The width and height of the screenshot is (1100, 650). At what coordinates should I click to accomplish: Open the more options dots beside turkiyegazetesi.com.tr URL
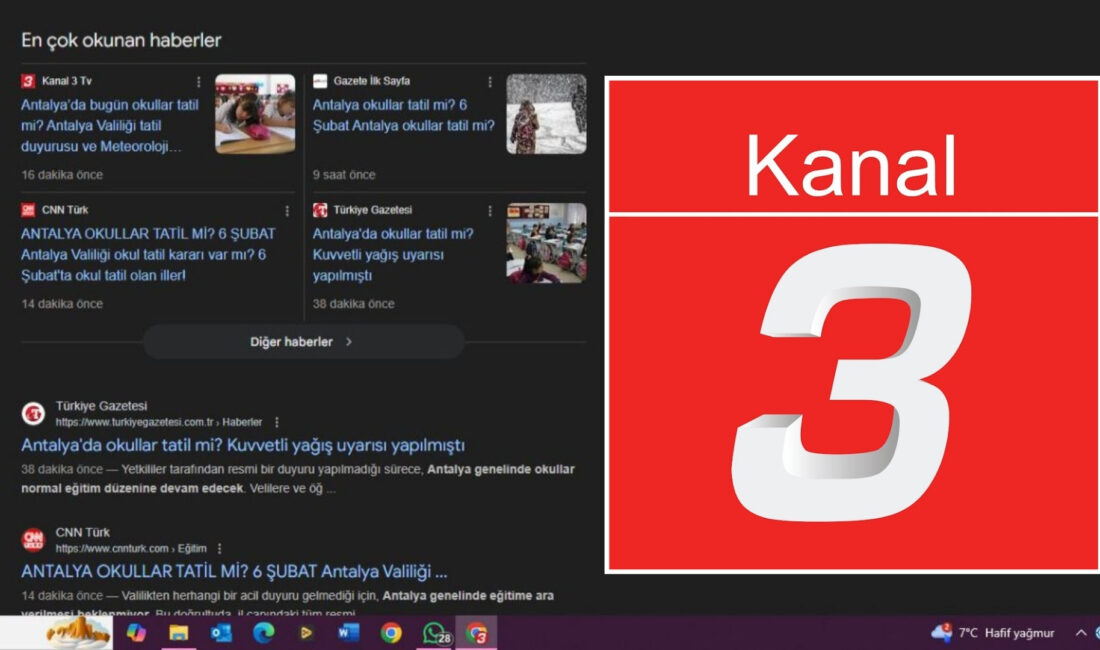277,422
